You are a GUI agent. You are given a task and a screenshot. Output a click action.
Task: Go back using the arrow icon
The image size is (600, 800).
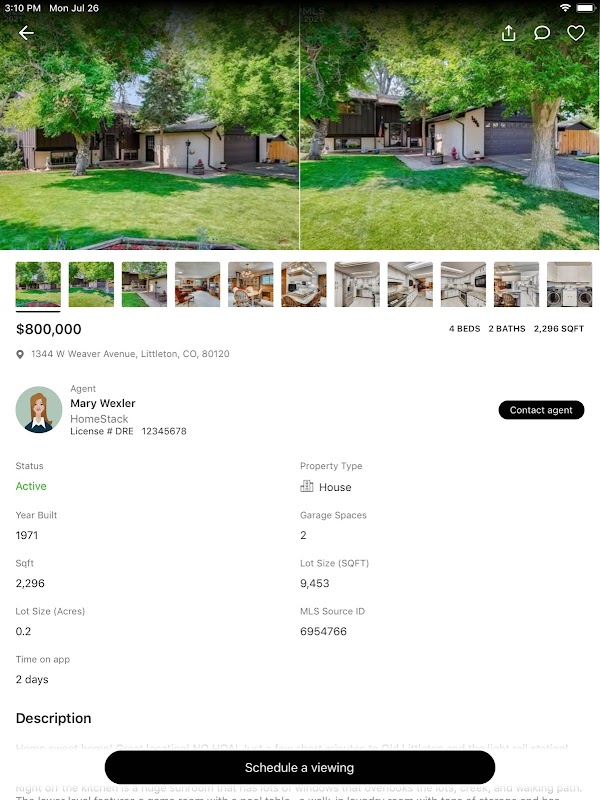(x=26, y=33)
